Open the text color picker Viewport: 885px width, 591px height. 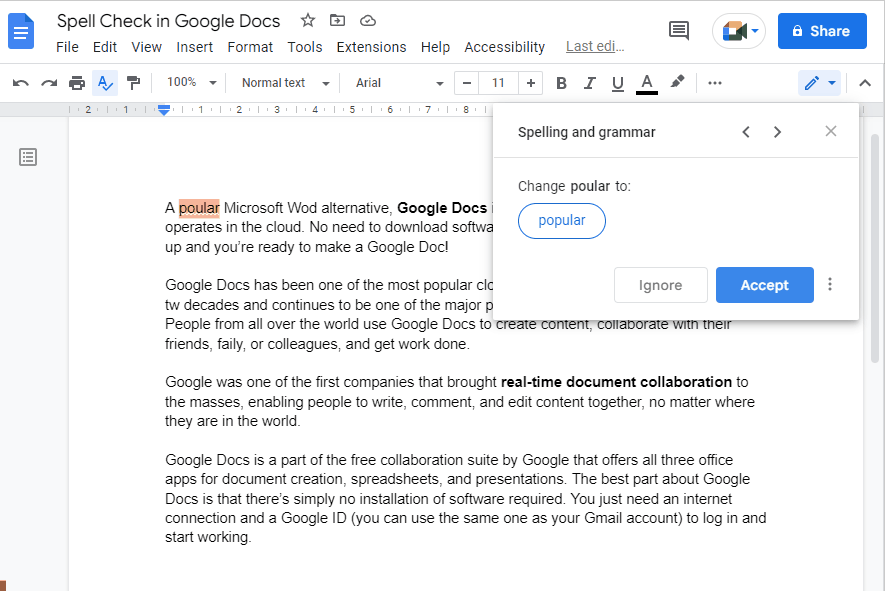(x=647, y=84)
